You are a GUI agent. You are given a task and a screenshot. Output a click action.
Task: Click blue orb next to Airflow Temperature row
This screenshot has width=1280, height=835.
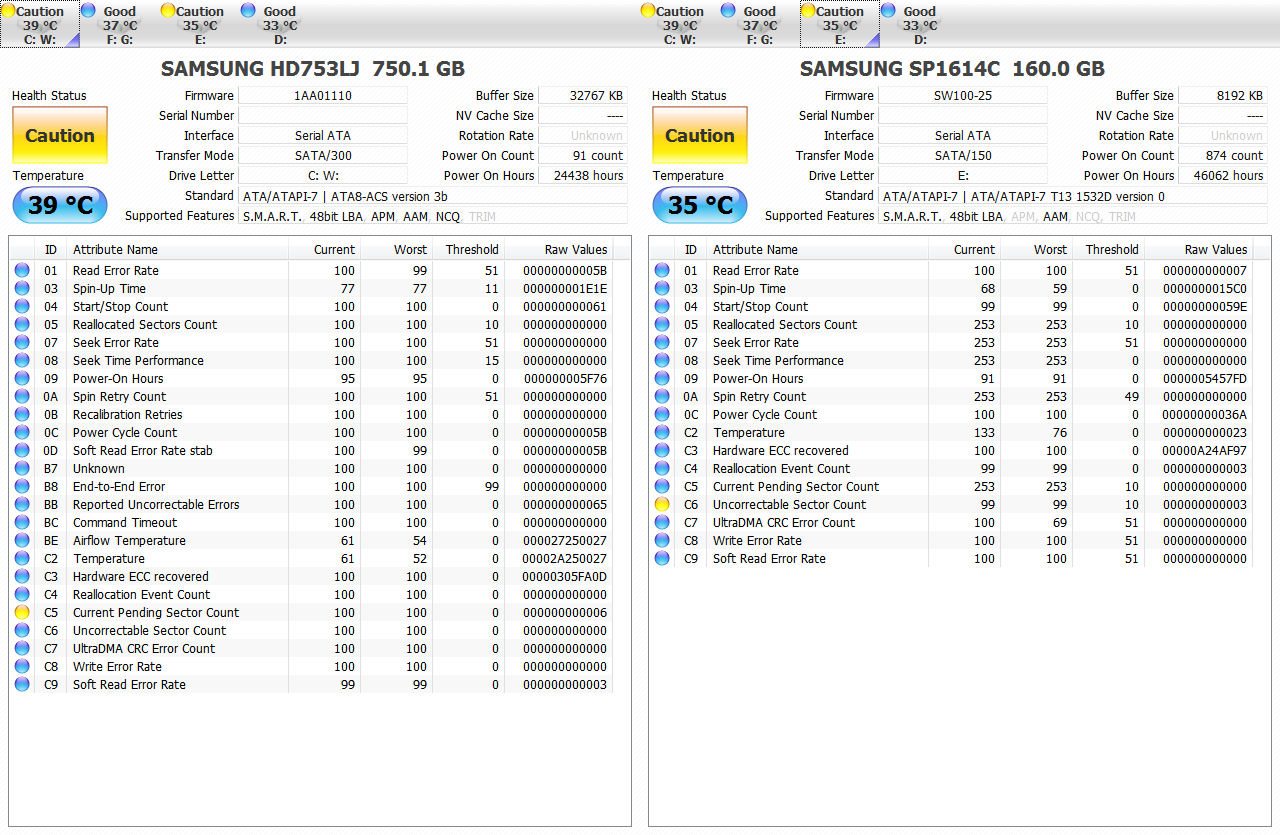point(22,540)
